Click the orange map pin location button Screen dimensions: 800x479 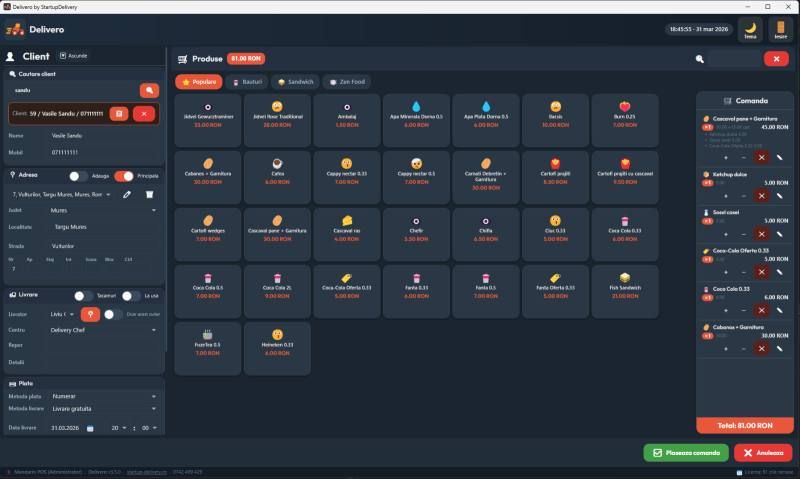coord(91,314)
